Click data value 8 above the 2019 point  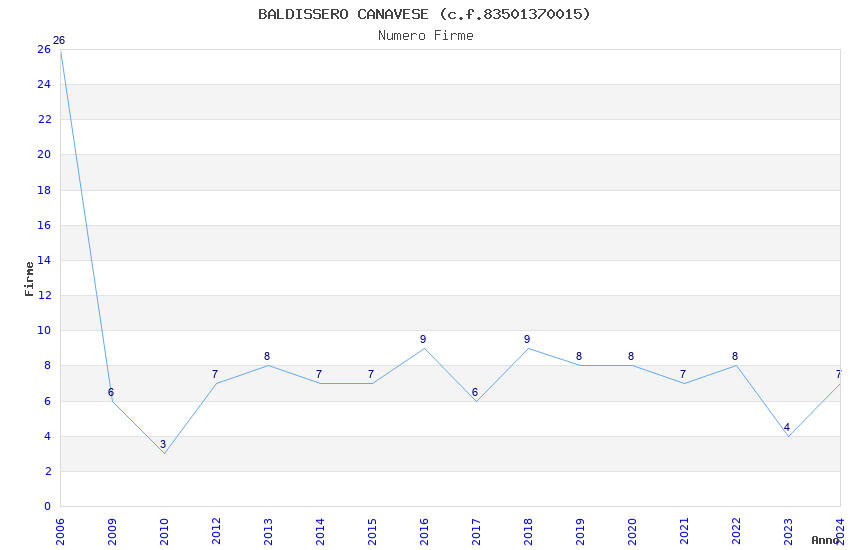(x=579, y=356)
